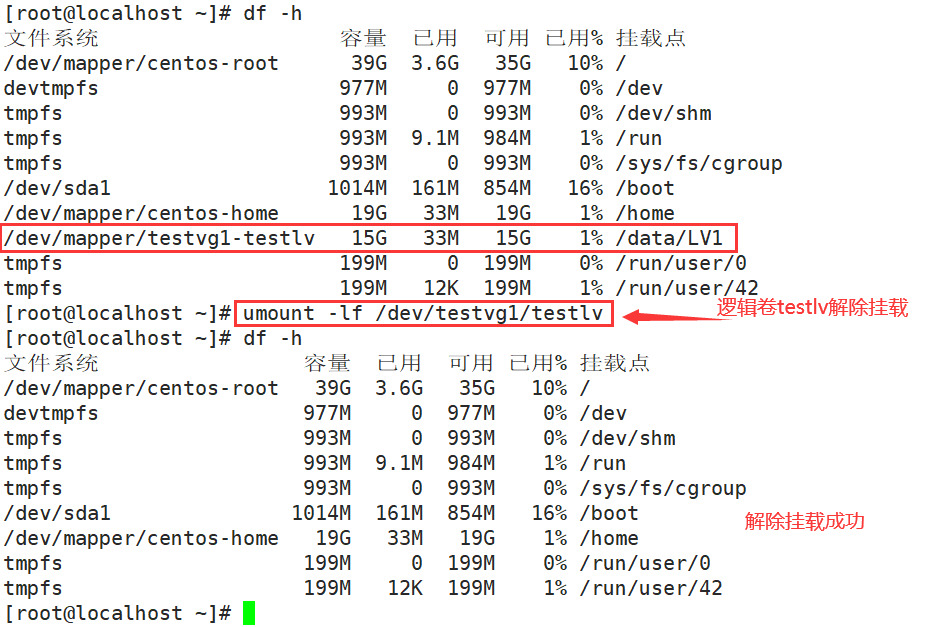Click /dev/sda1 in the listing after umount

[57, 513]
